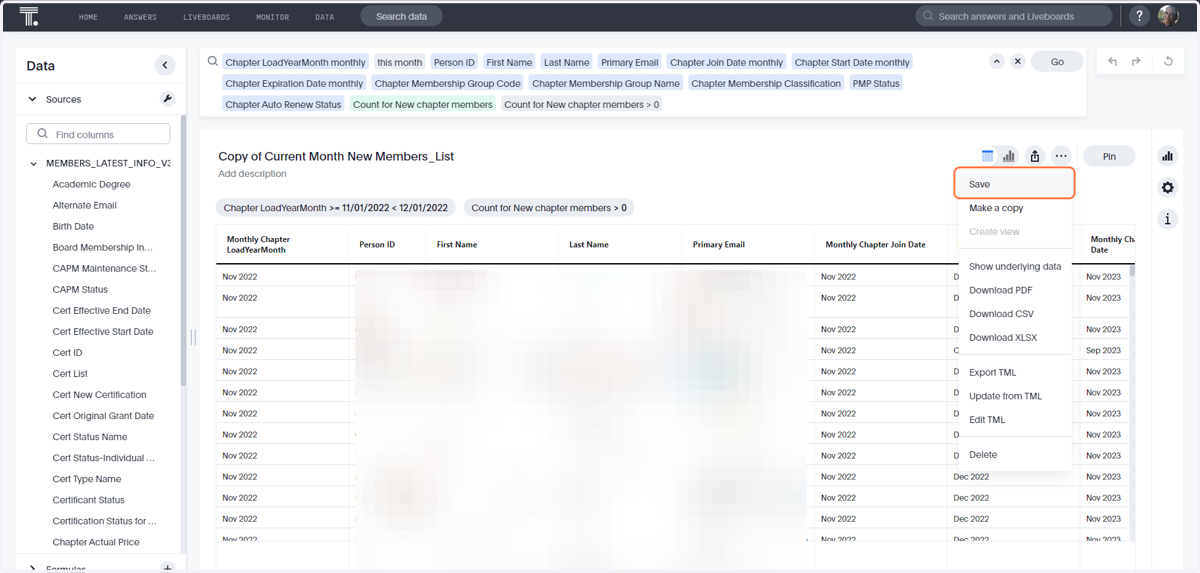This screenshot has width=1200, height=573.
Task: Open the Monitor tab
Action: (x=273, y=17)
